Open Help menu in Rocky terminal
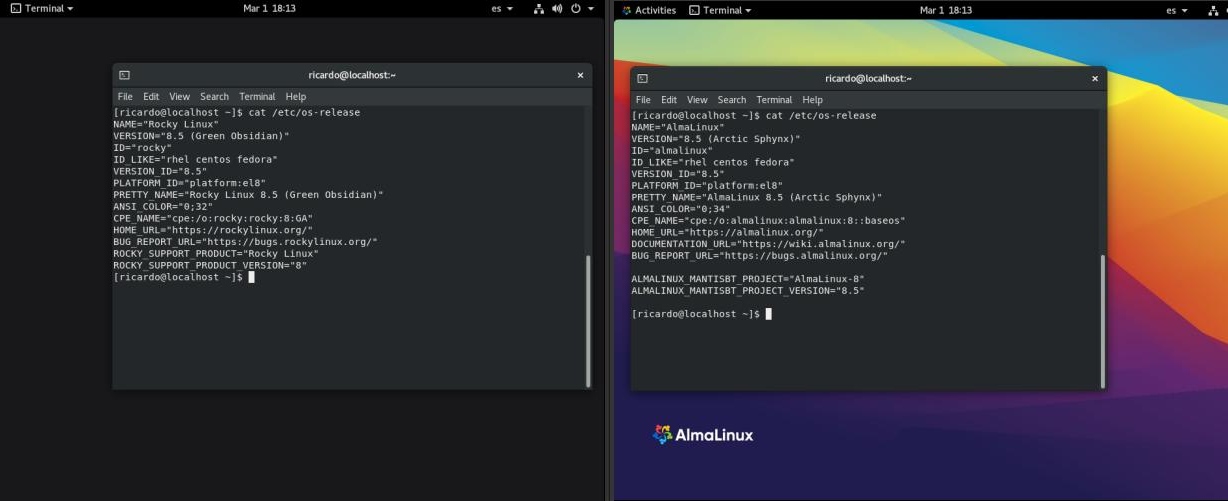 coord(296,97)
